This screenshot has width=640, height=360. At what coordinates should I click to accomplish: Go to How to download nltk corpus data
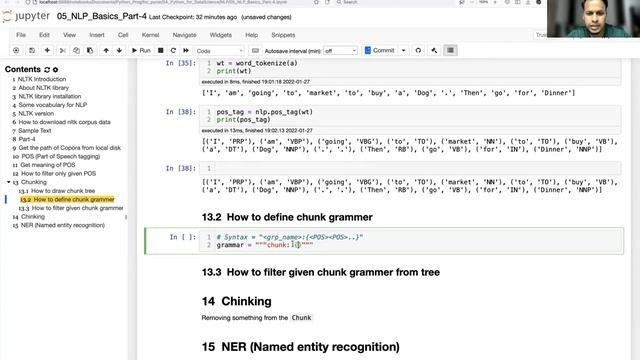point(64,122)
